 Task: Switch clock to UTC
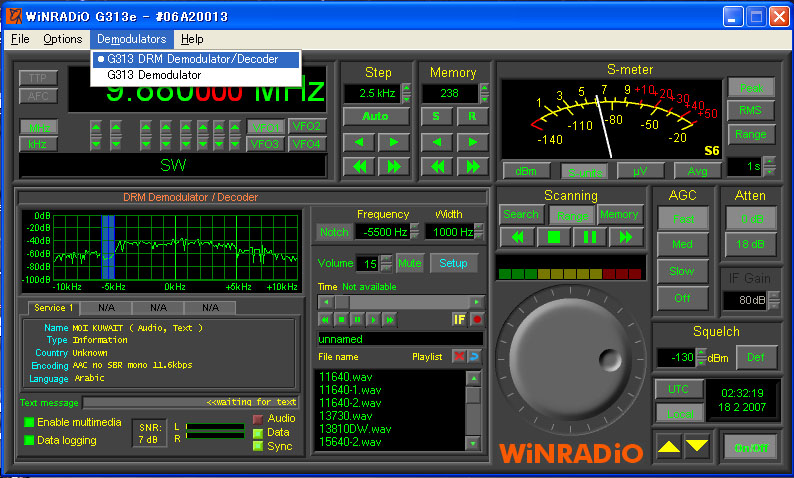coord(678,389)
